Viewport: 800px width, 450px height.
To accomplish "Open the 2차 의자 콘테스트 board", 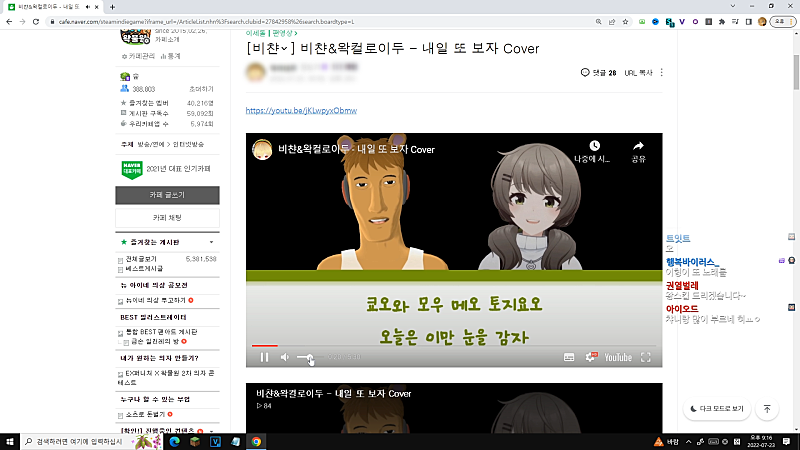I will (x=166, y=378).
